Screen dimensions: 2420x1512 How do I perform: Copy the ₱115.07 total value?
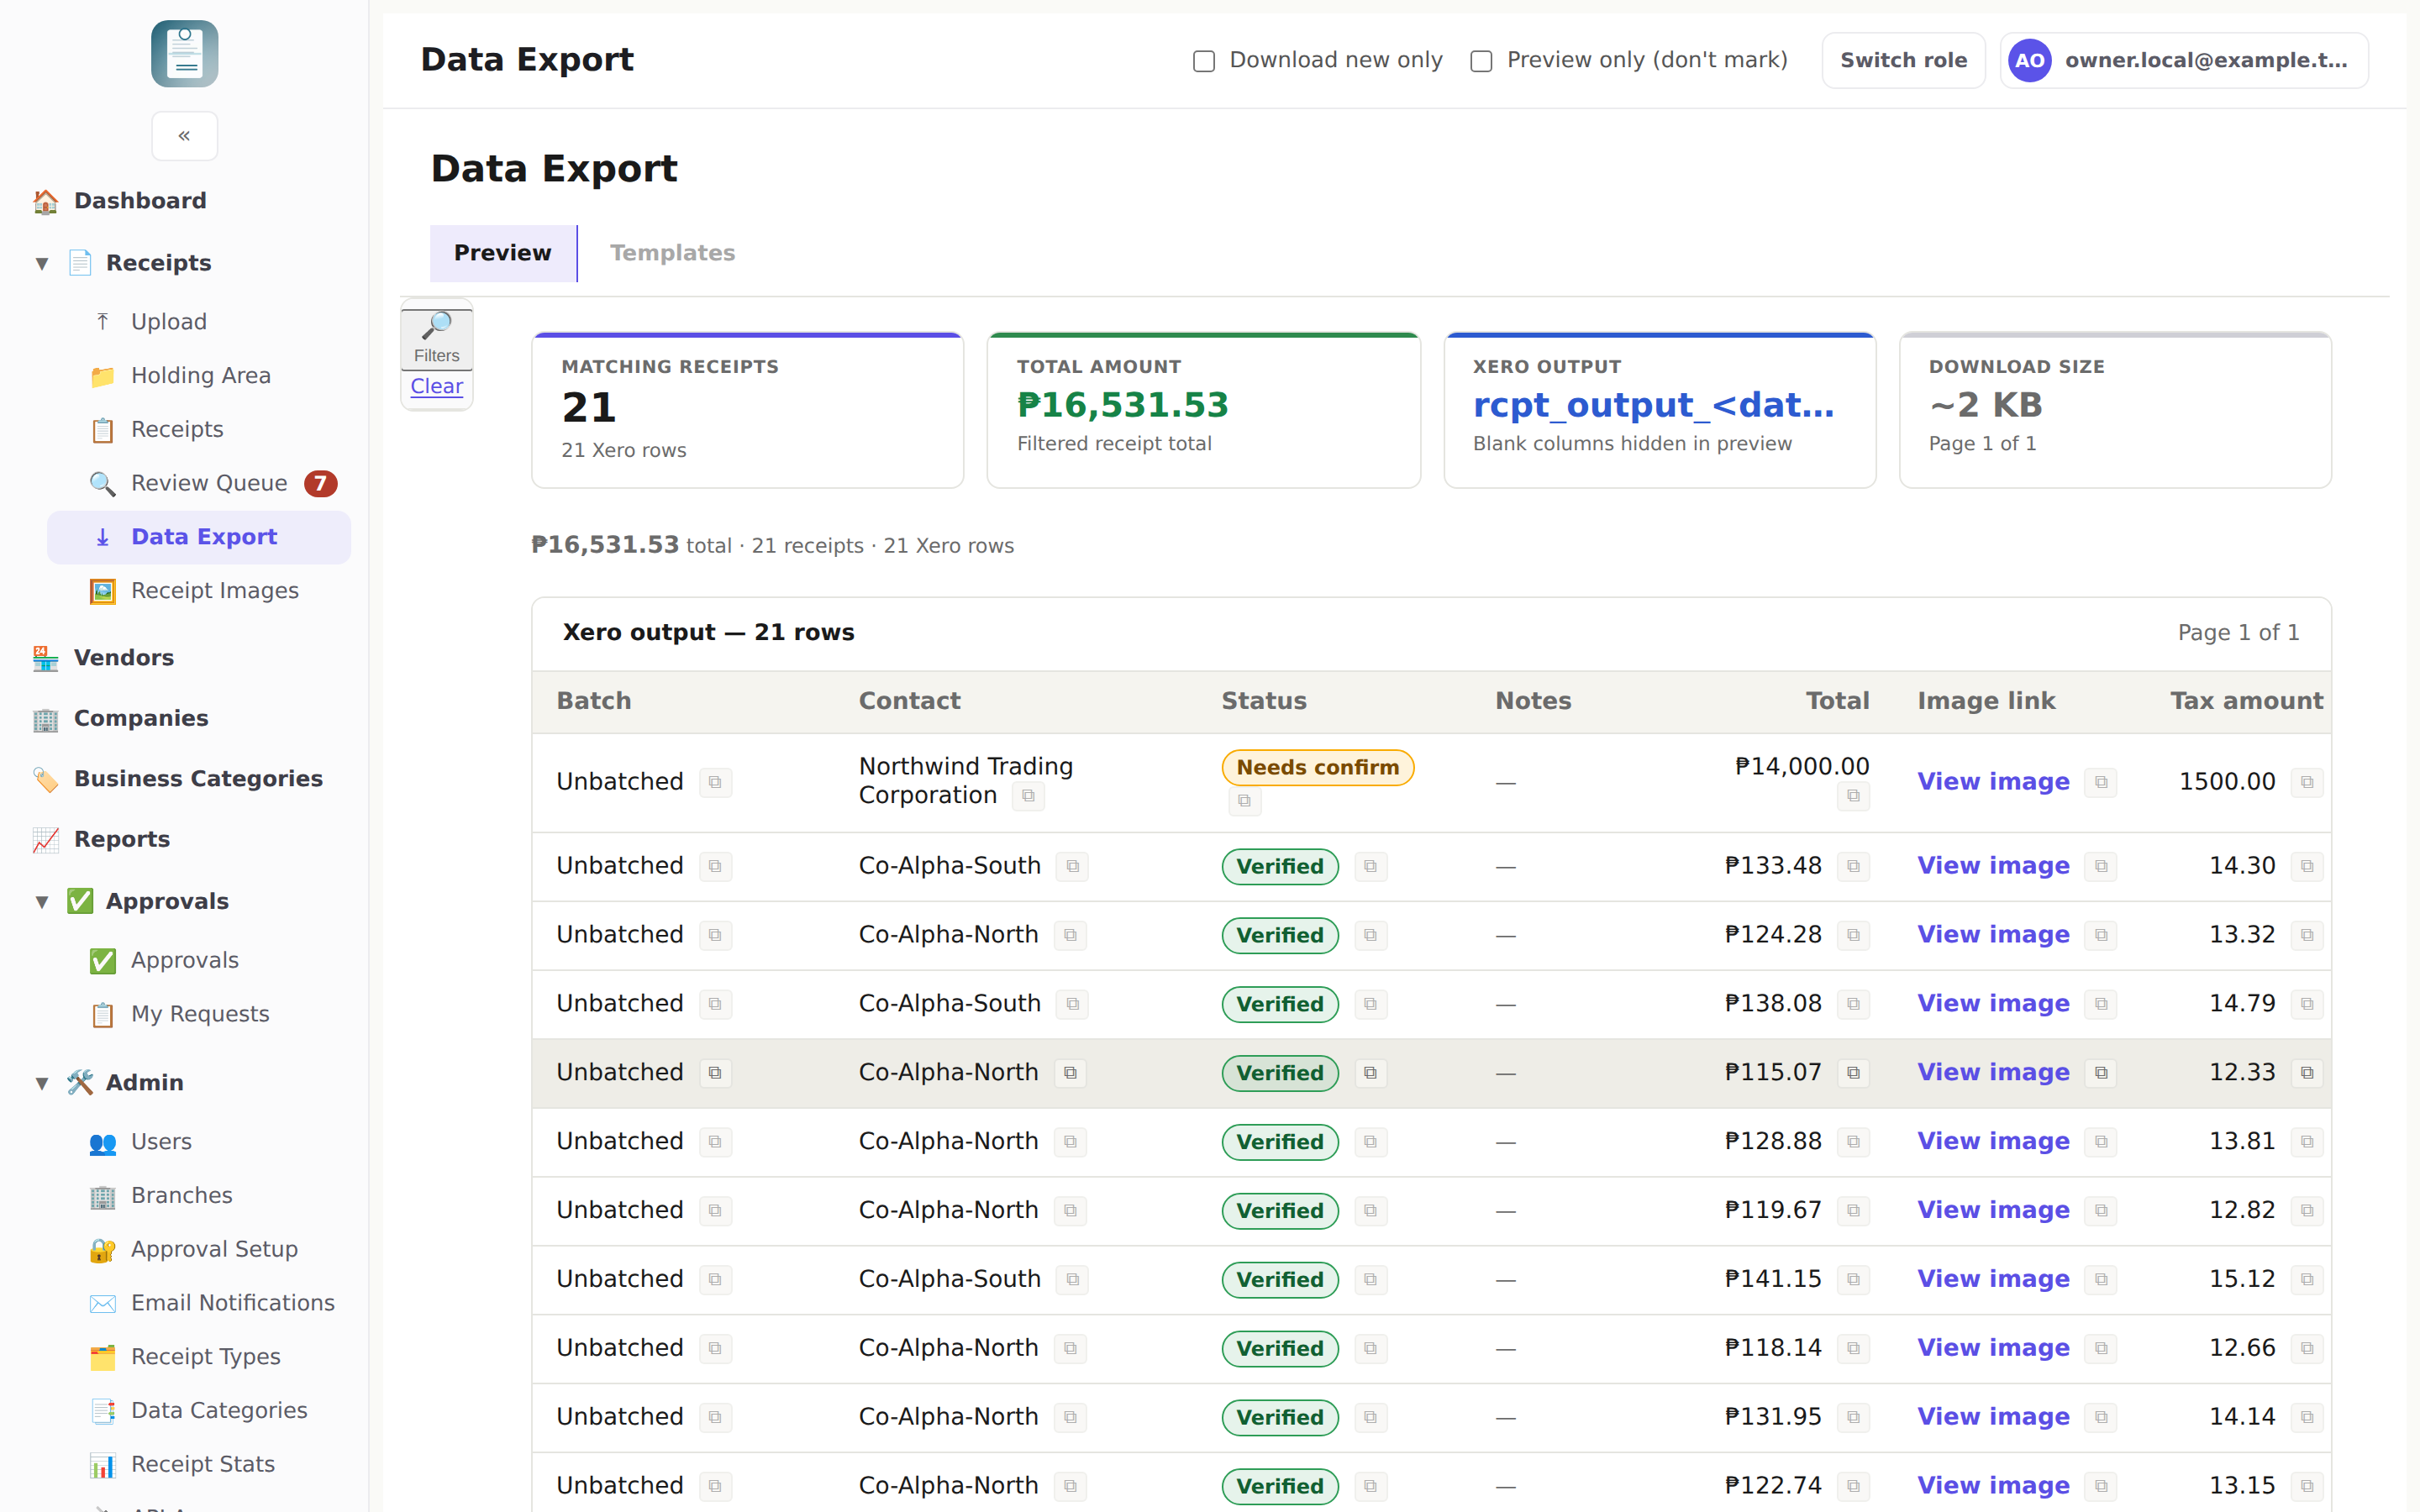(1853, 1073)
